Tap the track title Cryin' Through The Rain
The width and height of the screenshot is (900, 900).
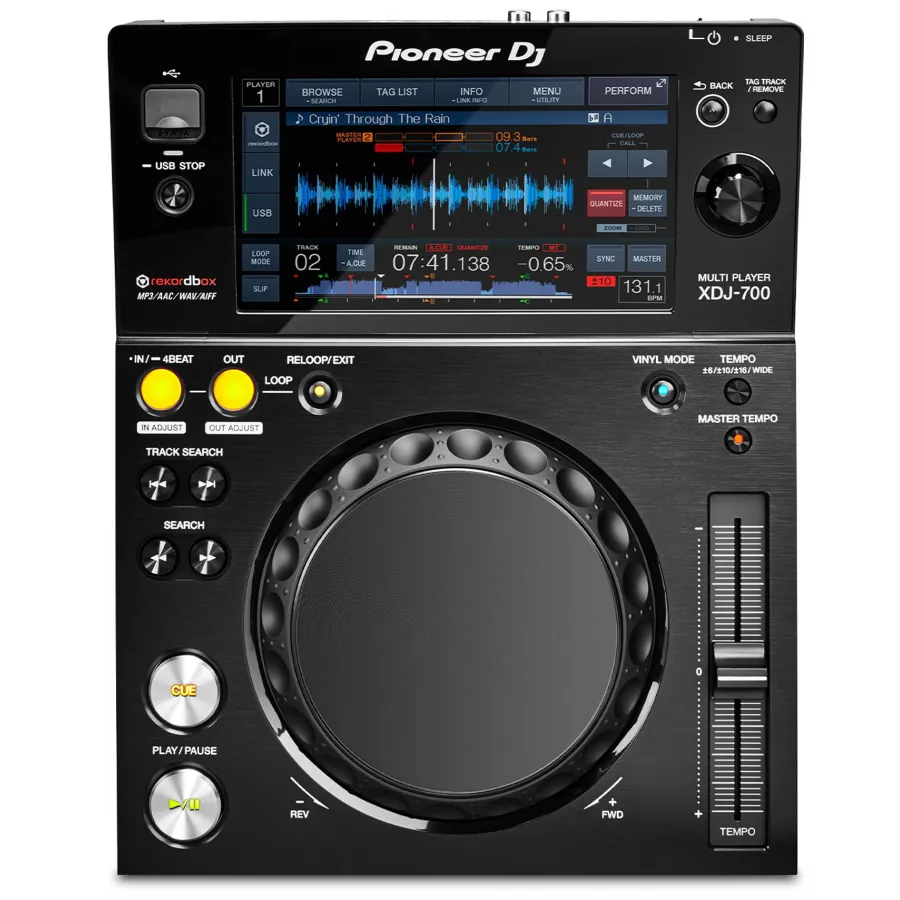coord(379,119)
